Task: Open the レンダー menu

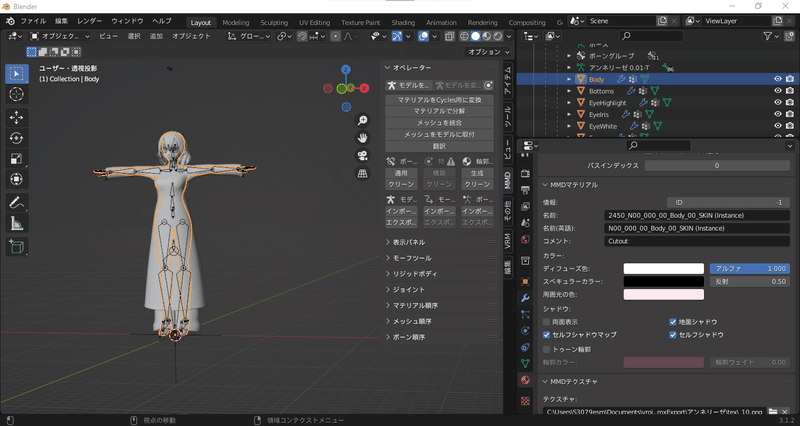Action: [x=89, y=21]
